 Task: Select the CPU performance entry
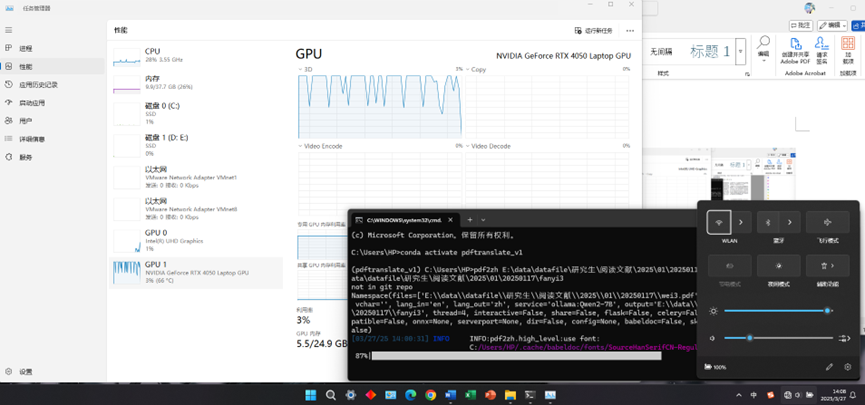196,56
